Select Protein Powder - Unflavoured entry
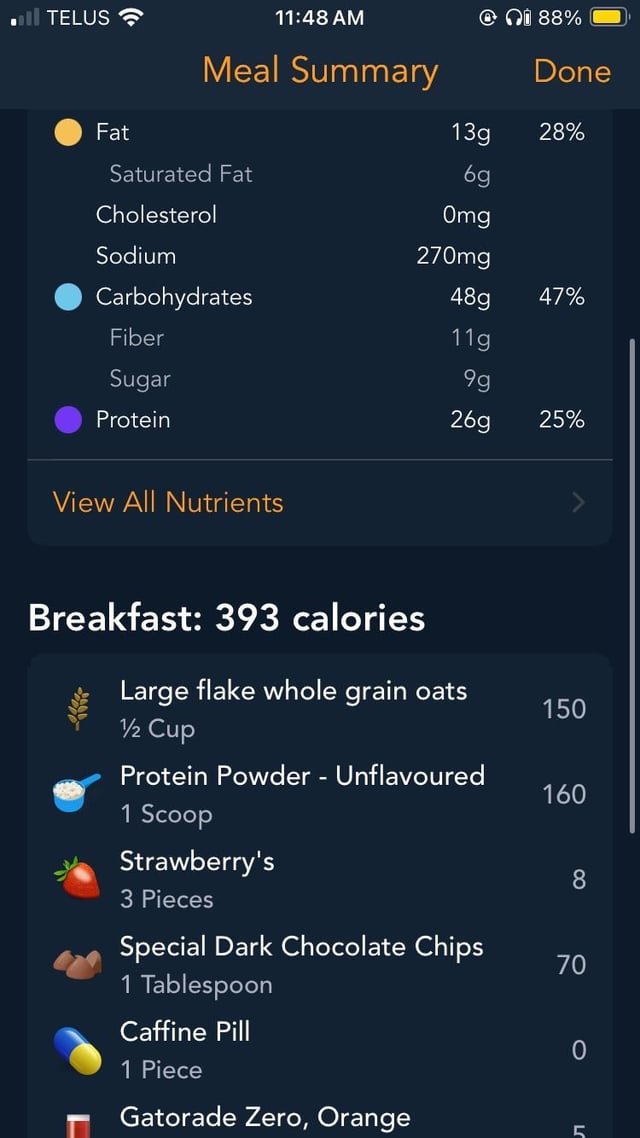The height and width of the screenshot is (1138, 640). click(x=302, y=794)
